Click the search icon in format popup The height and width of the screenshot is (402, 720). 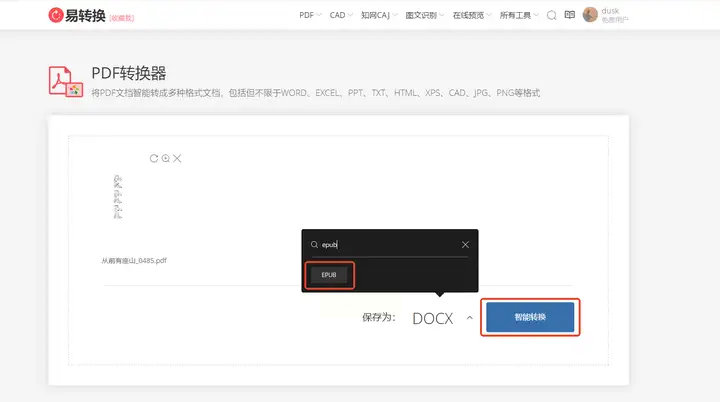click(315, 244)
